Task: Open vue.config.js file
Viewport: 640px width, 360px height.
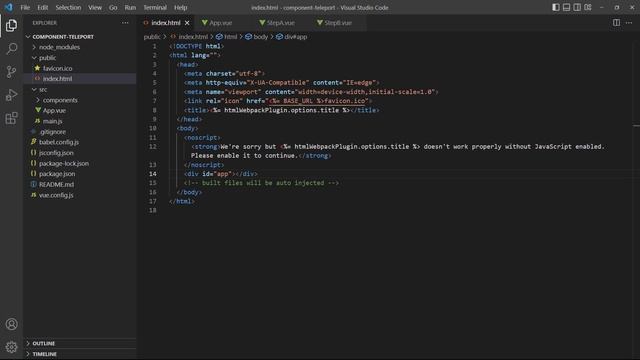Action: (x=56, y=195)
